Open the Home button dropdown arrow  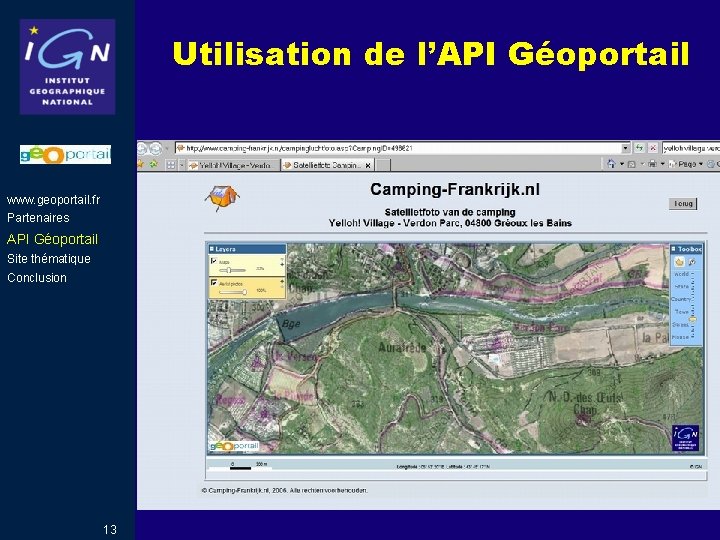point(622,164)
